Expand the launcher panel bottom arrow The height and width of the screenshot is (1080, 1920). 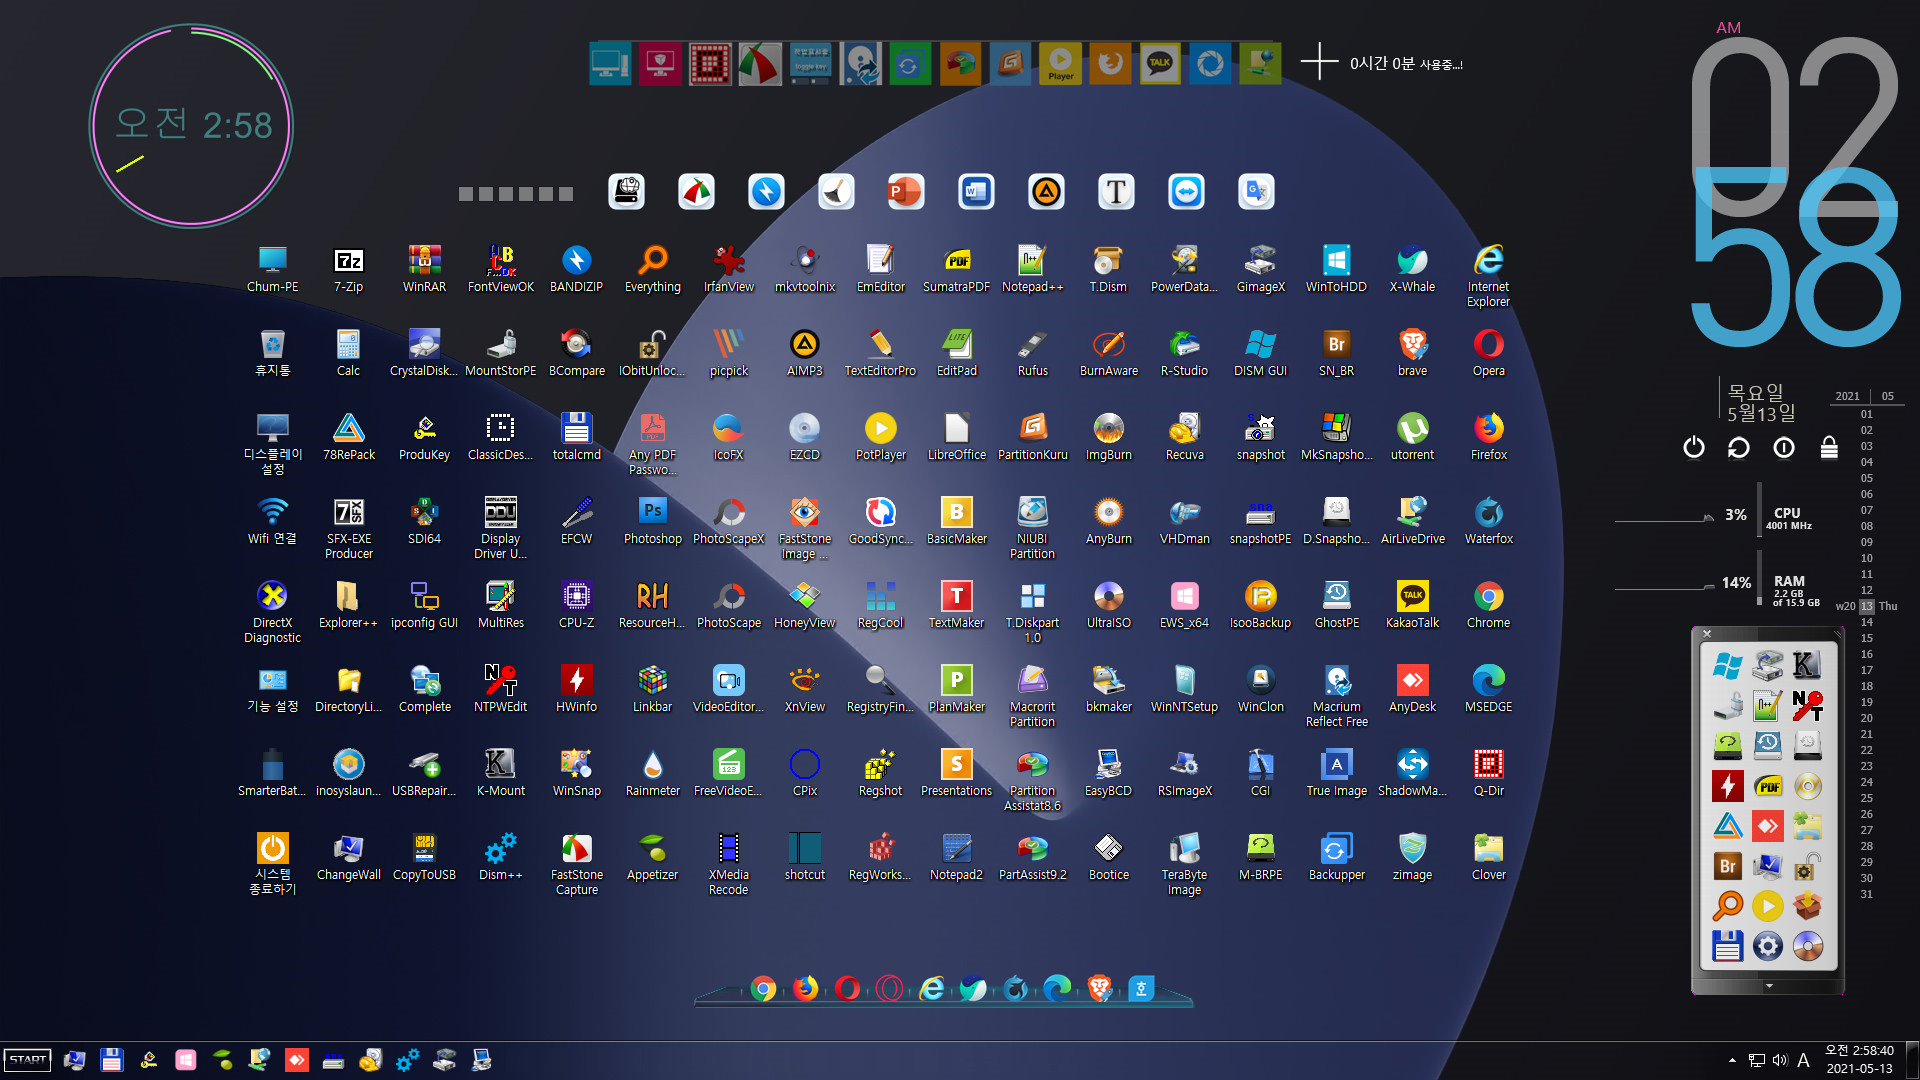[1768, 986]
